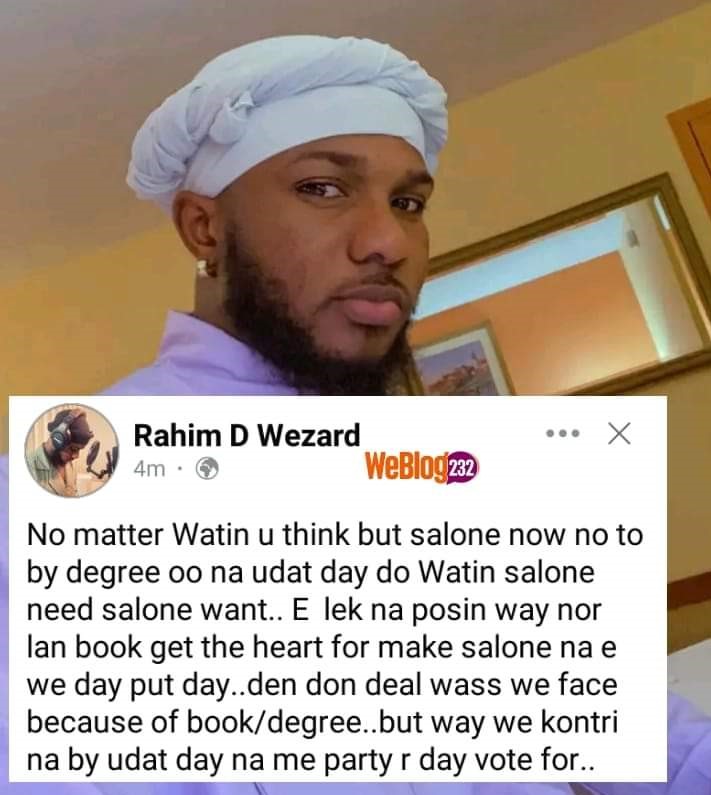711x795 pixels.
Task: Click the wooden door frame at right edge
Action: 690,152
